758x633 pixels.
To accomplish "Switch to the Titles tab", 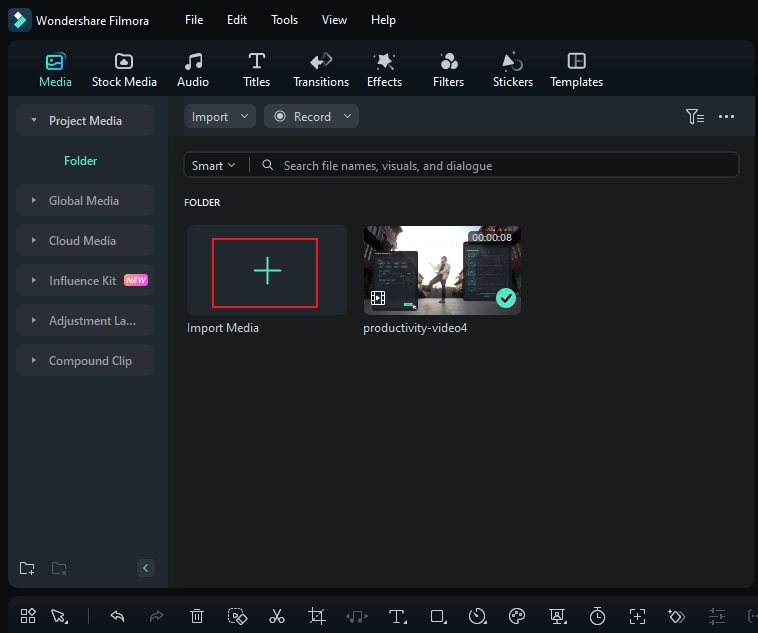I will (x=256, y=70).
